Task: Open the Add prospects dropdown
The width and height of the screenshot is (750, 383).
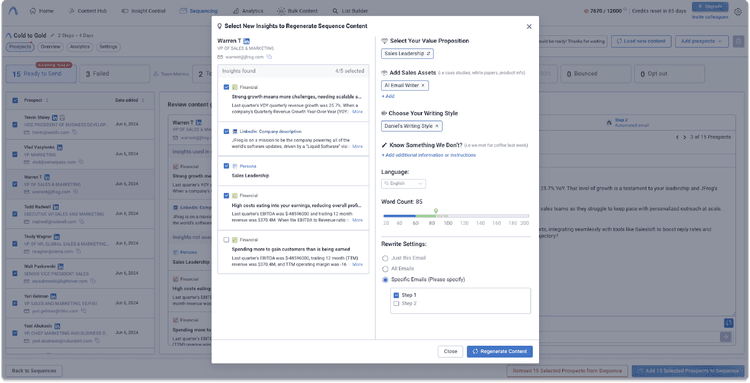Action: coord(702,42)
